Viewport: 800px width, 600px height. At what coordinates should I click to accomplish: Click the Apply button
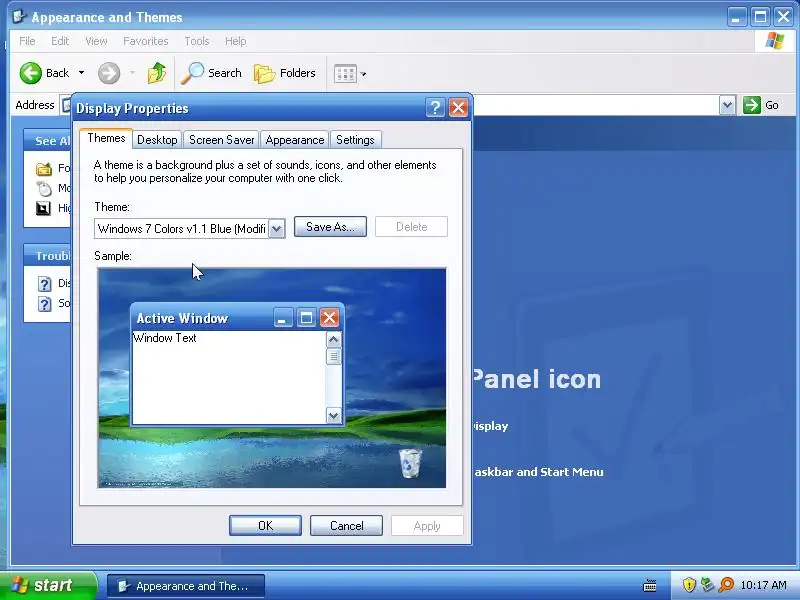(427, 526)
